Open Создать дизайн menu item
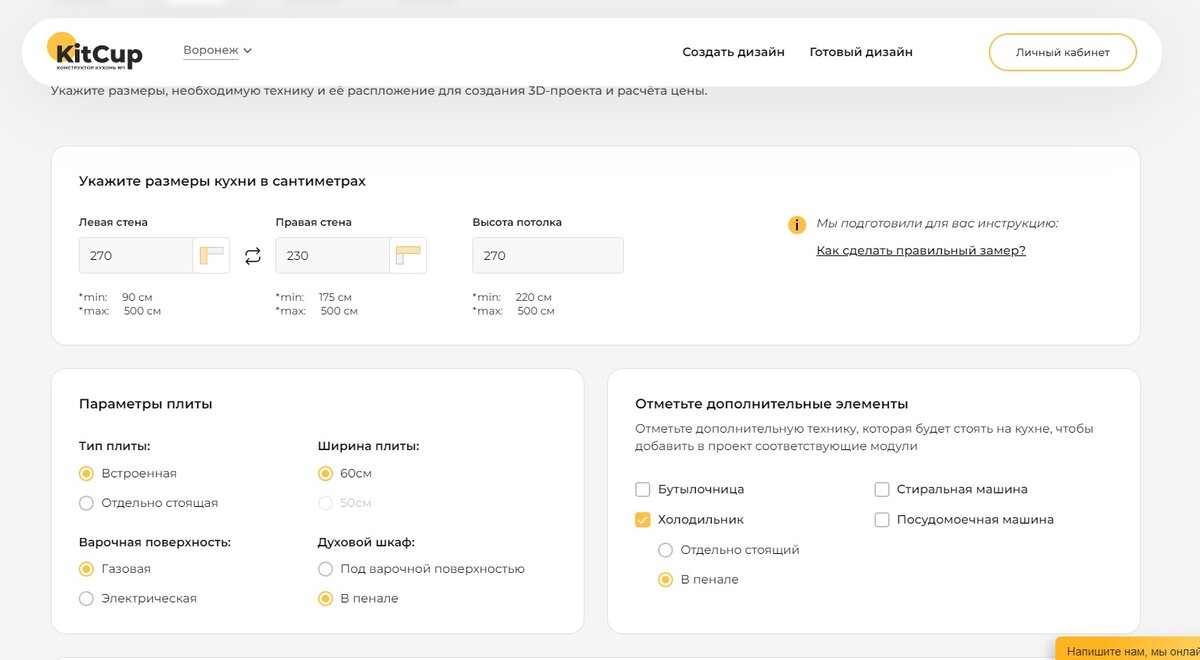Image resolution: width=1200 pixels, height=660 pixels. click(733, 52)
